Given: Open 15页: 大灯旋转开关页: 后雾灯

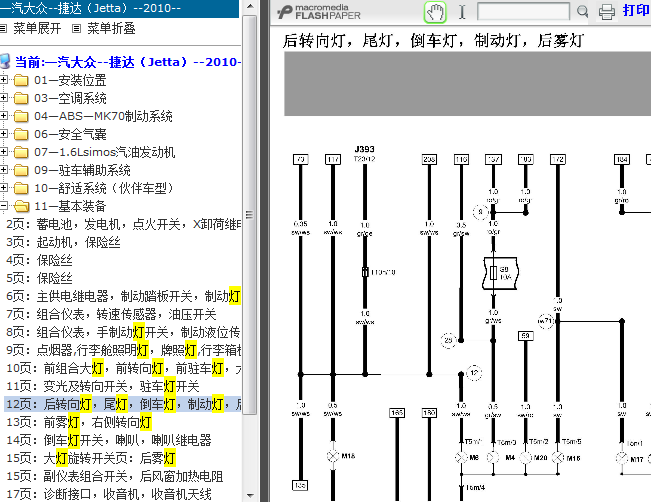Looking at the screenshot, I should [x=91, y=458].
